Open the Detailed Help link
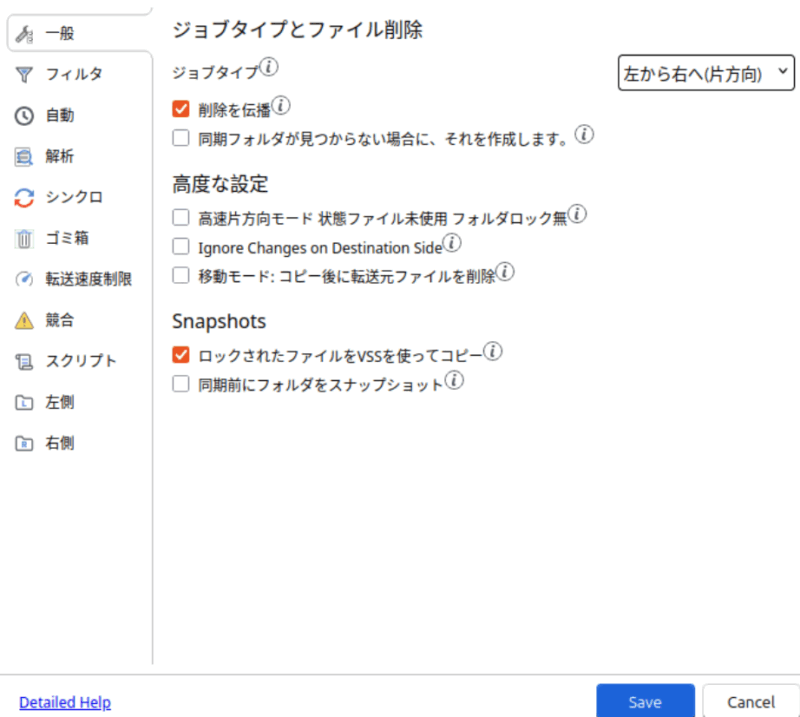 point(65,702)
